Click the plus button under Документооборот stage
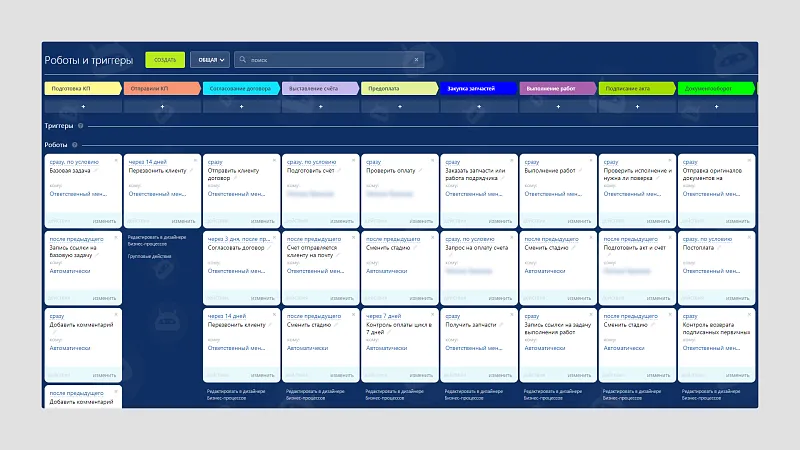800x450 pixels. coord(716,107)
